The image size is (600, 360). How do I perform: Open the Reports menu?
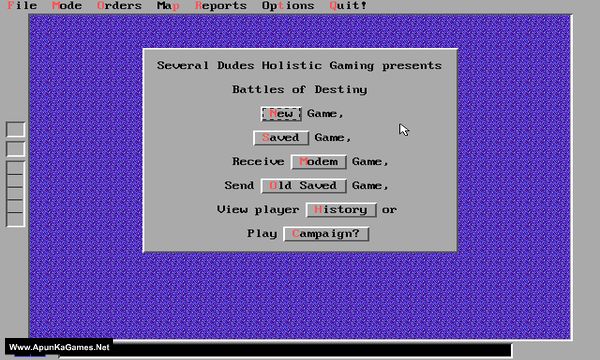click(x=221, y=6)
